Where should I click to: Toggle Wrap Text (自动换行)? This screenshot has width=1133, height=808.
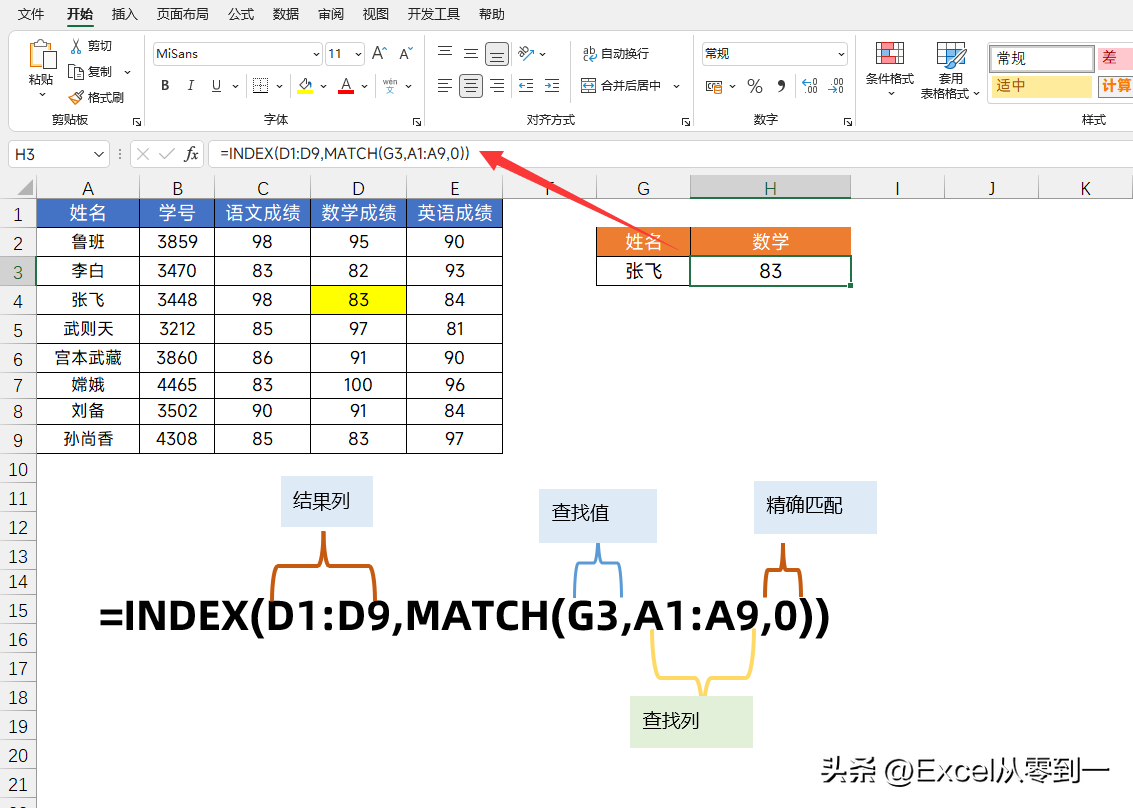616,53
